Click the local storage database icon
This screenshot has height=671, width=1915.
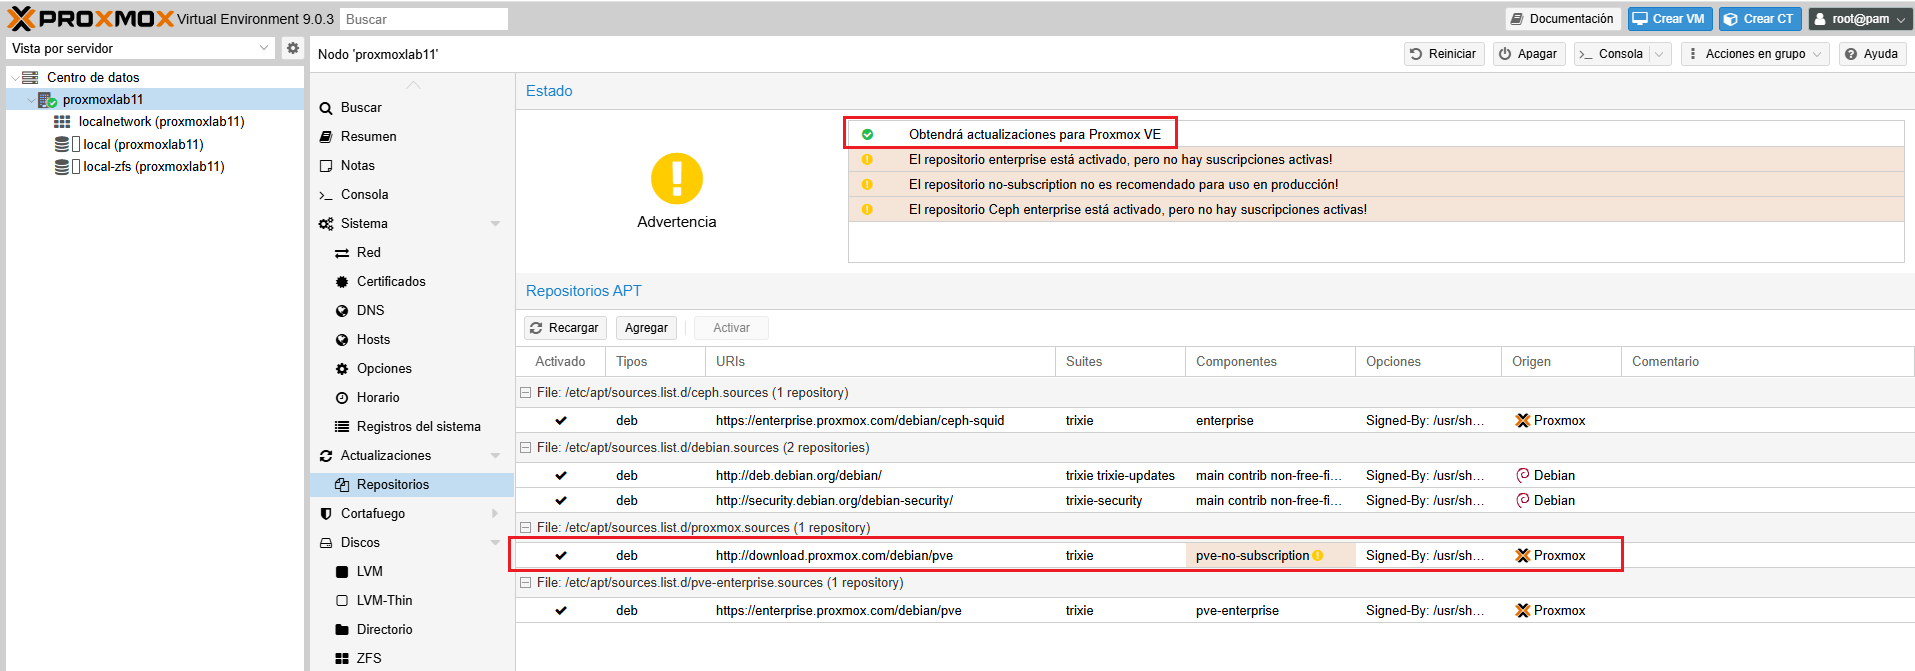62,144
